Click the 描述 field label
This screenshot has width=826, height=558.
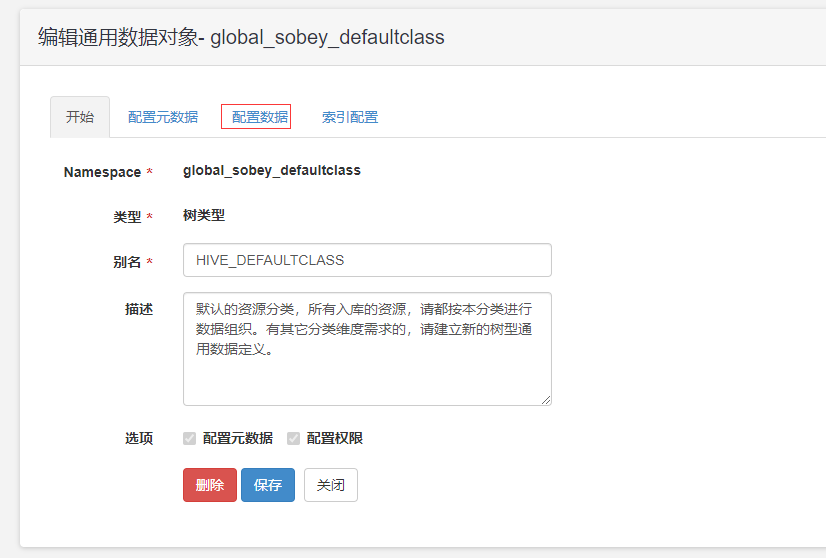[x=139, y=309]
